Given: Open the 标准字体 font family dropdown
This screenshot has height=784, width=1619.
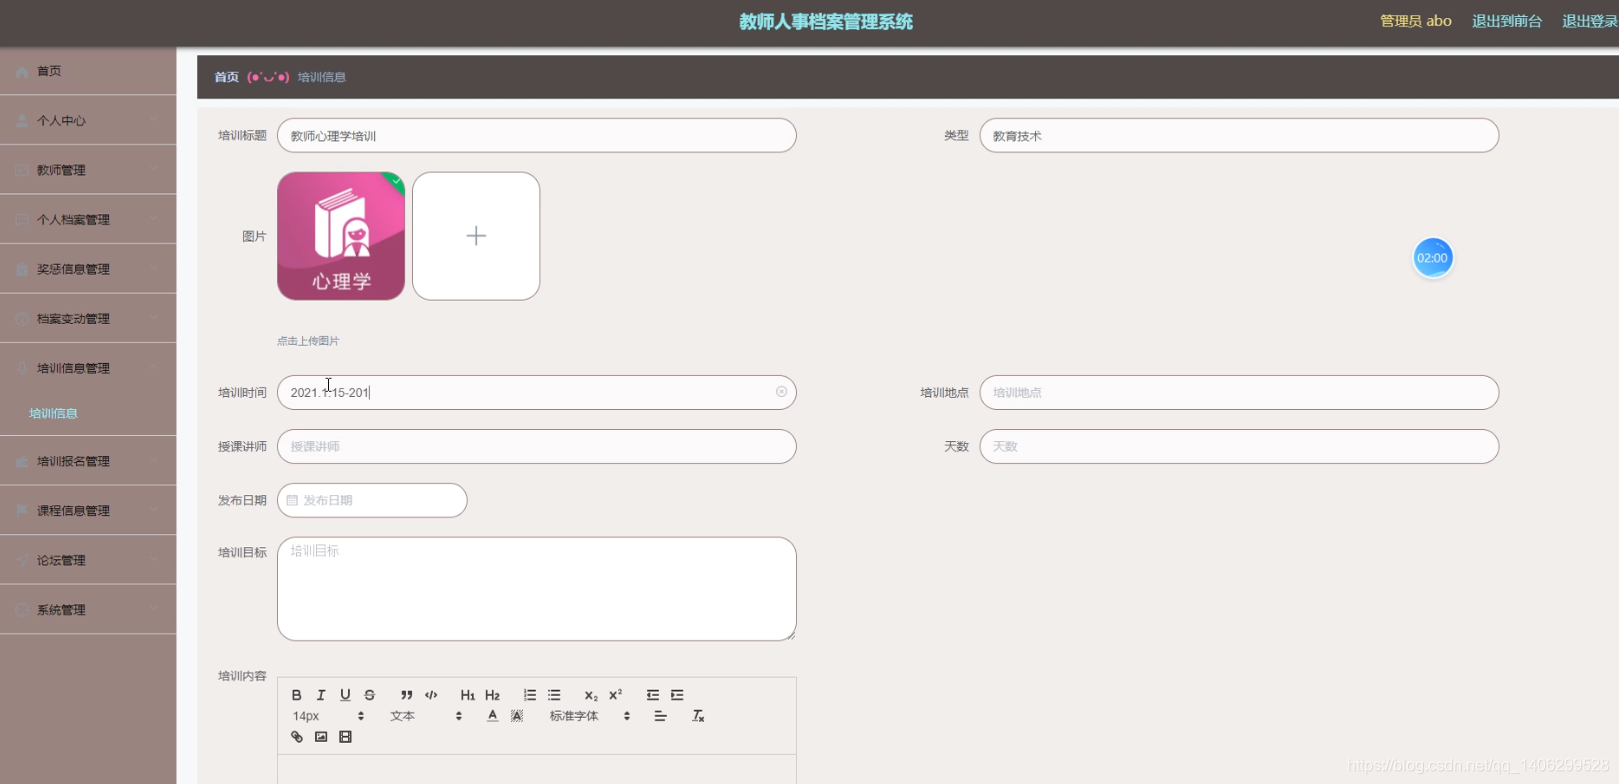Looking at the screenshot, I should 590,716.
